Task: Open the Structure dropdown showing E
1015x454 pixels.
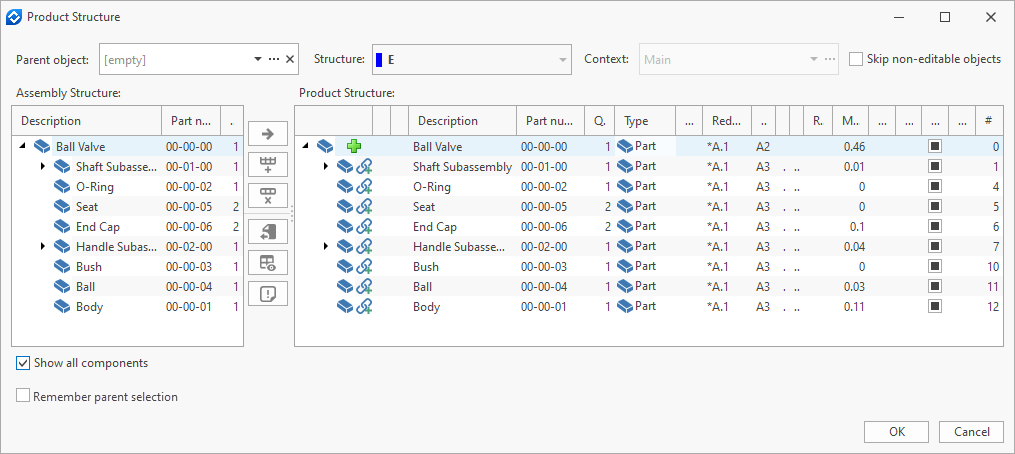Action: pos(563,60)
